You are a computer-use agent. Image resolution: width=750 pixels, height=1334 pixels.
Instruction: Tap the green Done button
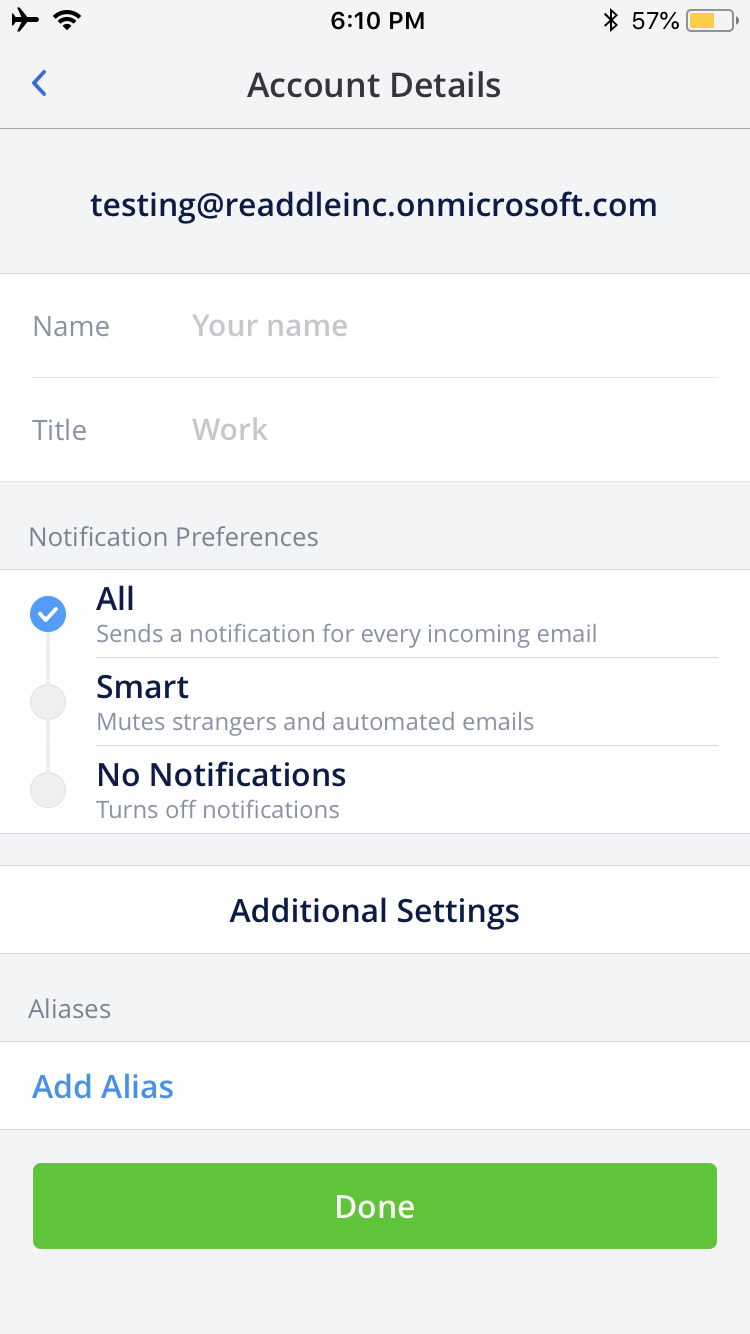(x=375, y=1206)
